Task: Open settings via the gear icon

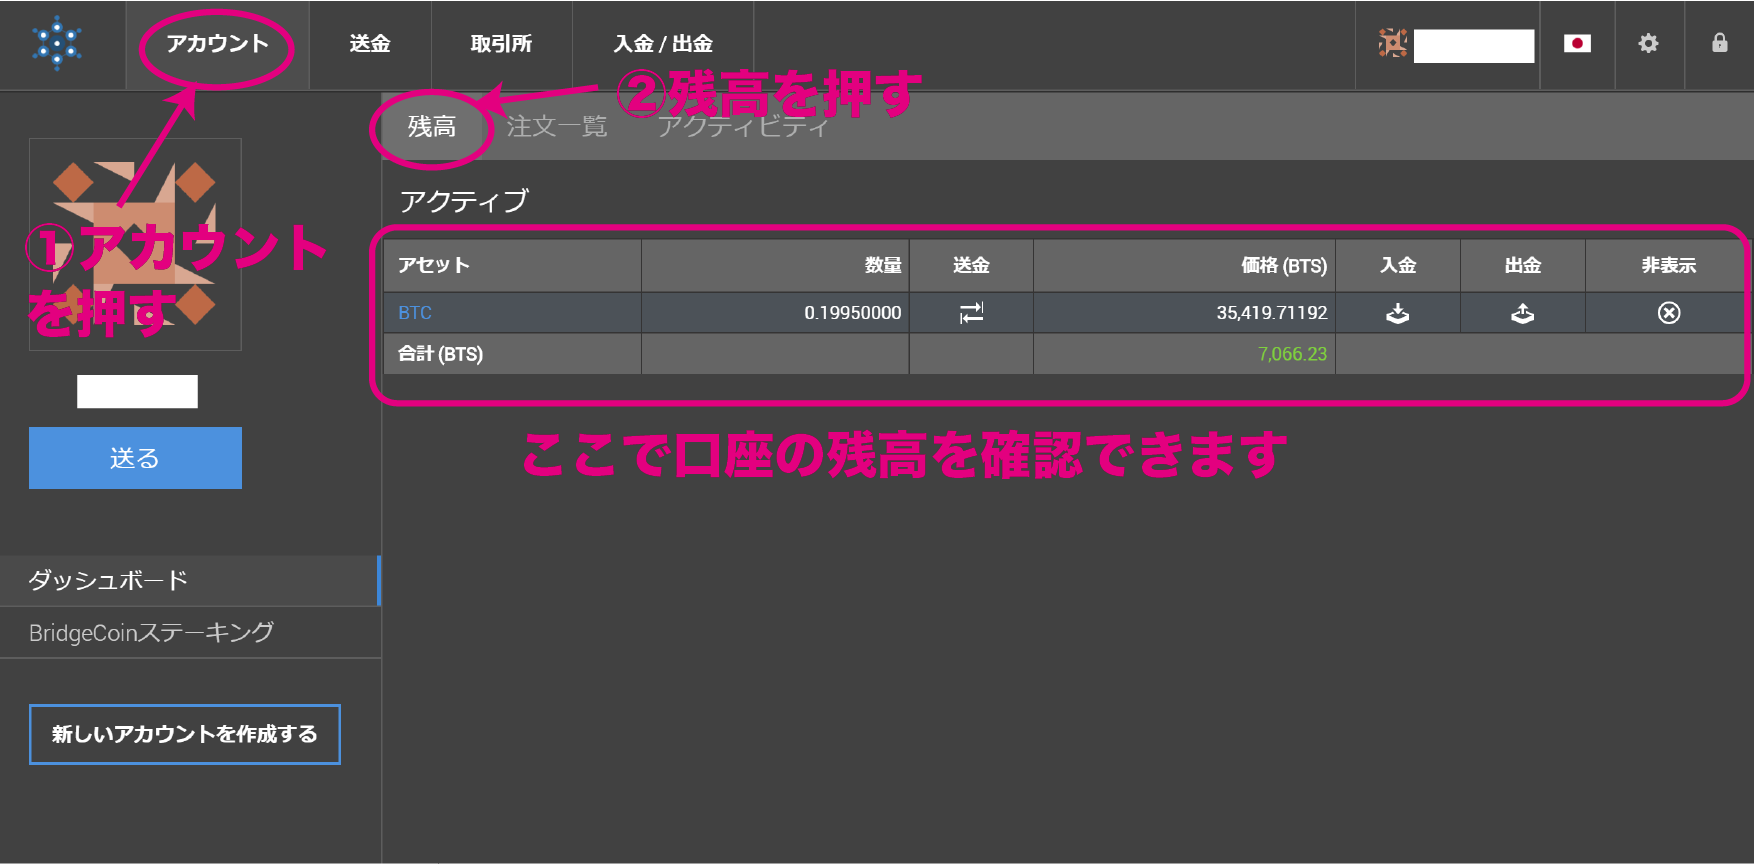Action: pos(1648,43)
